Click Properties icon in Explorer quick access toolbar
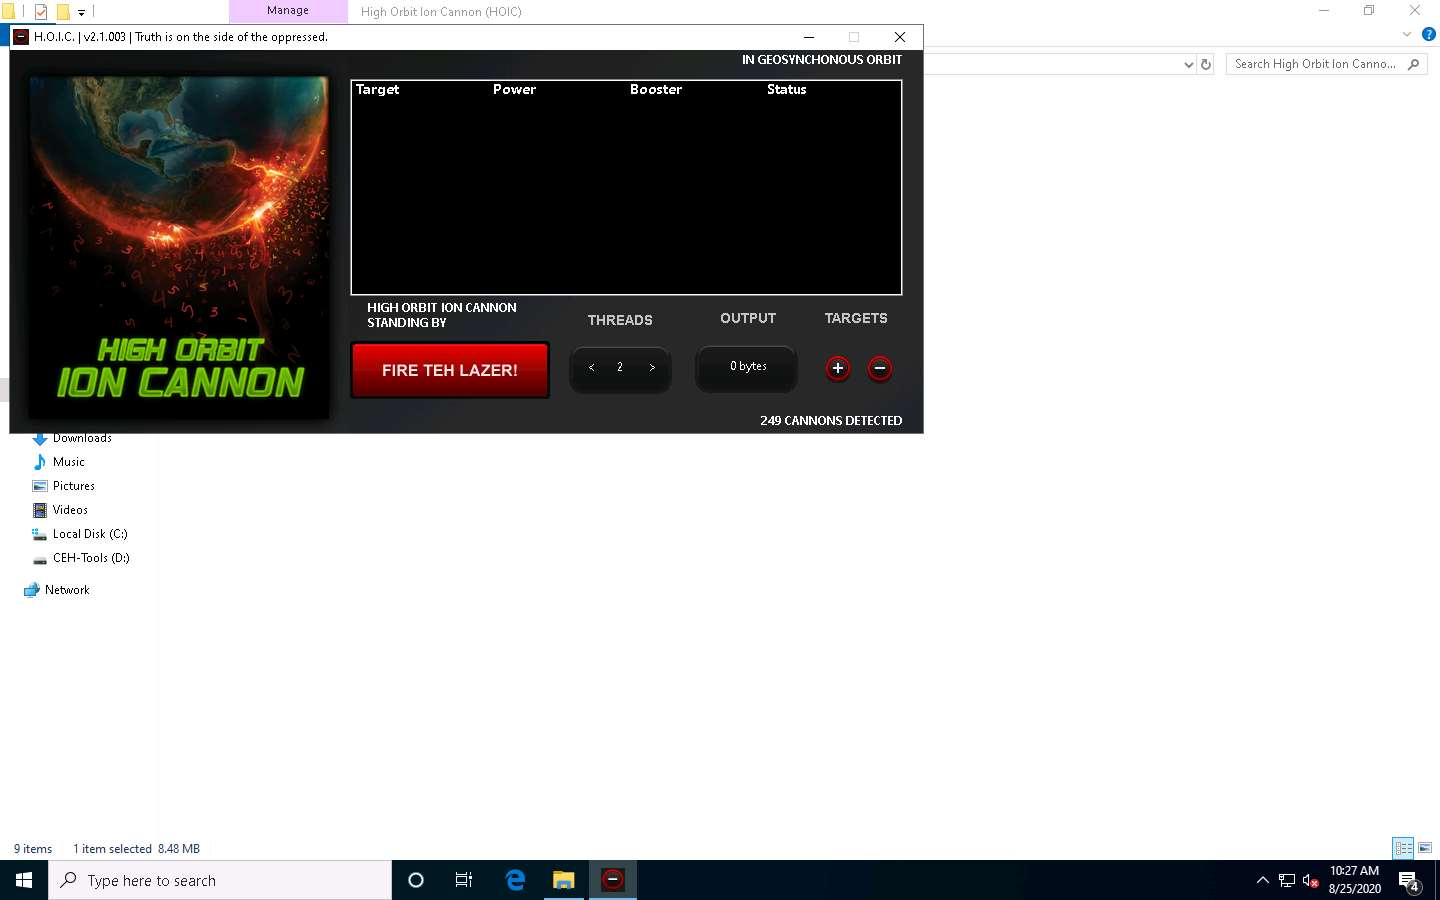The image size is (1440, 900). tap(41, 12)
